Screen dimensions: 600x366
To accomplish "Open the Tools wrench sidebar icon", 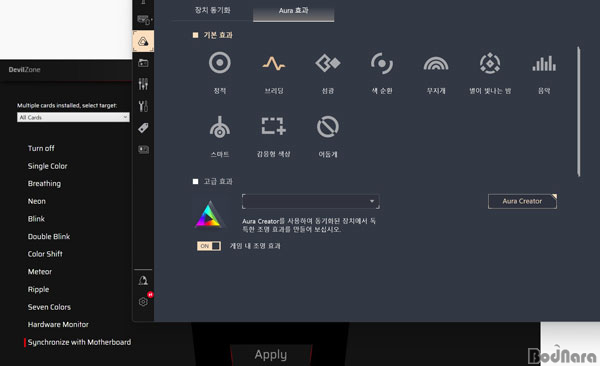I will pyautogui.click(x=143, y=106).
